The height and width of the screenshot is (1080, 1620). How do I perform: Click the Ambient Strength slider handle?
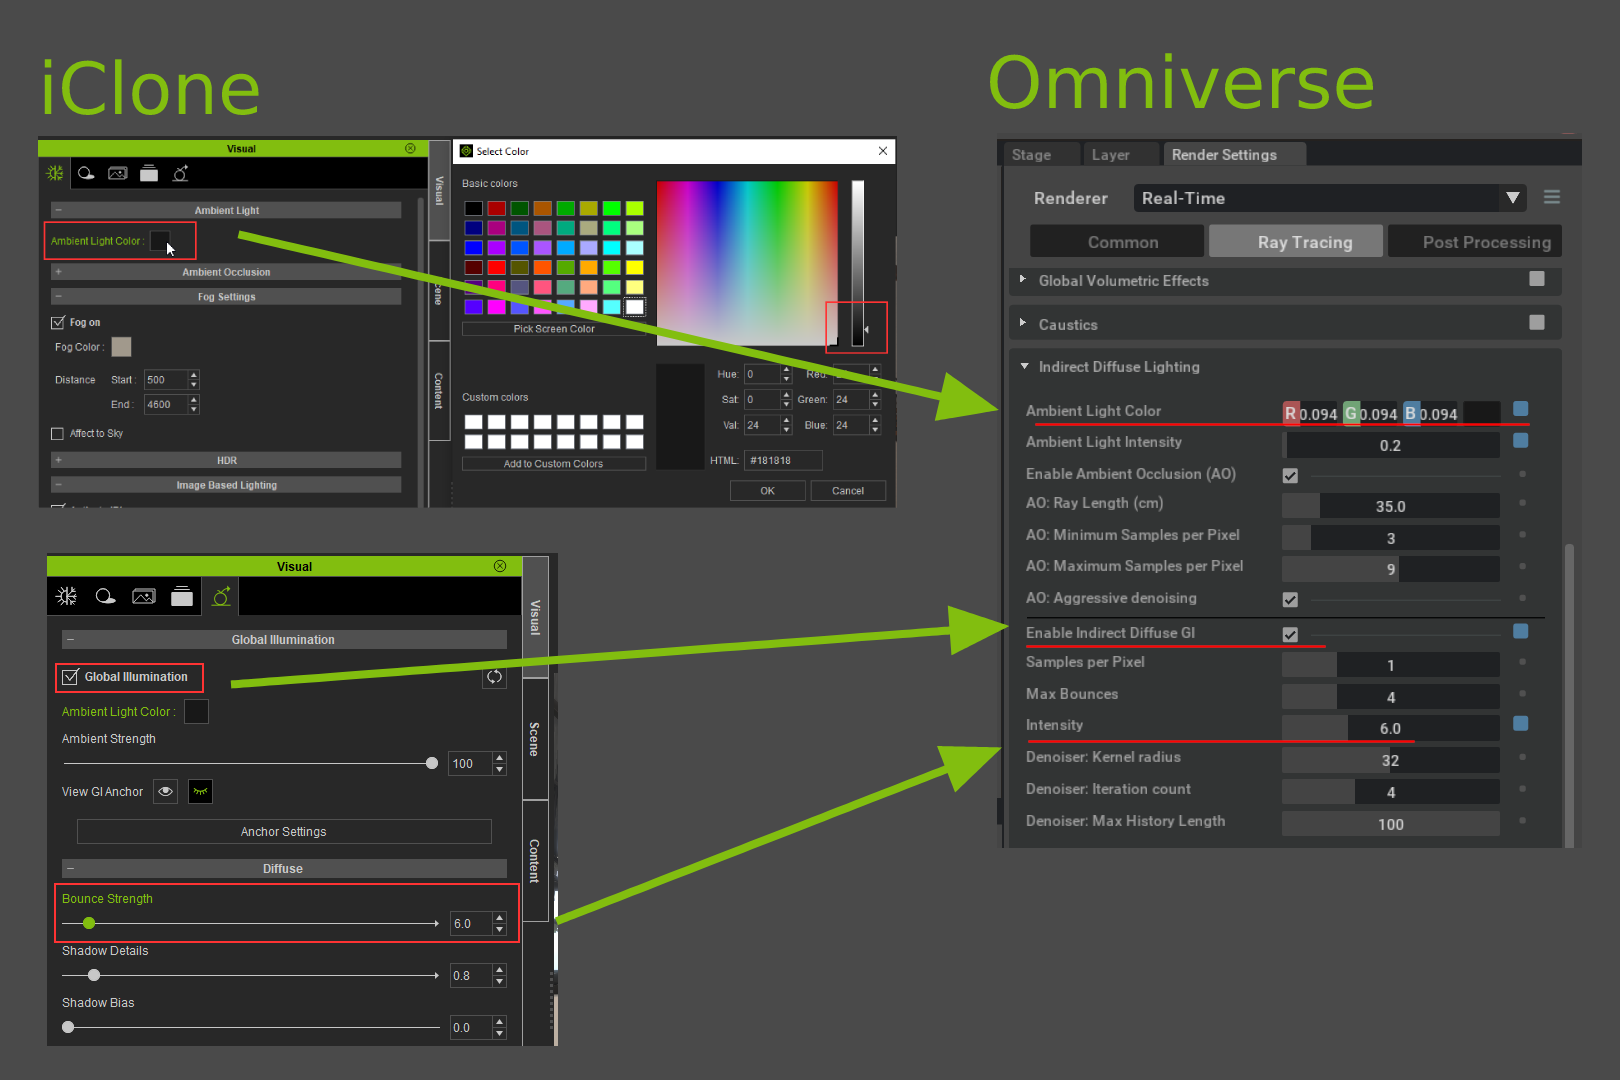click(x=432, y=763)
